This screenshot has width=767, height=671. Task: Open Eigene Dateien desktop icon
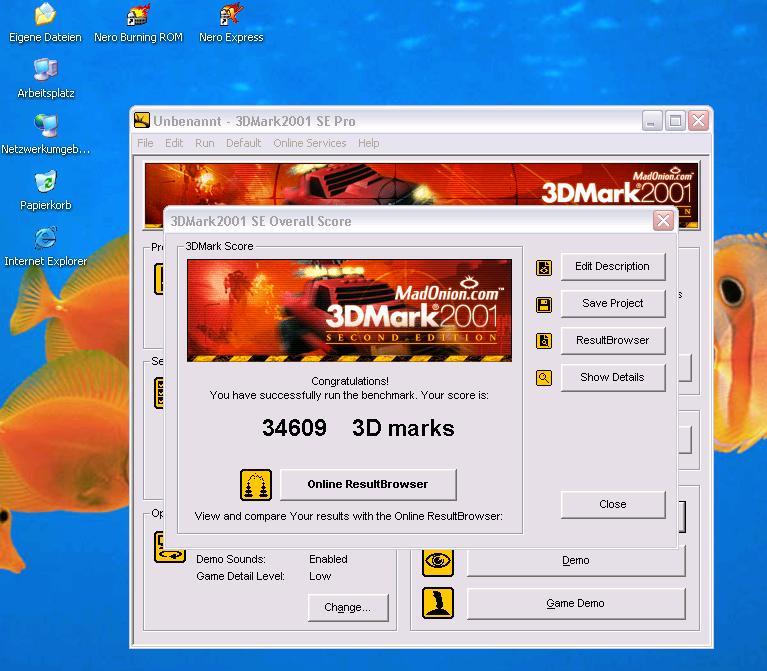45,22
